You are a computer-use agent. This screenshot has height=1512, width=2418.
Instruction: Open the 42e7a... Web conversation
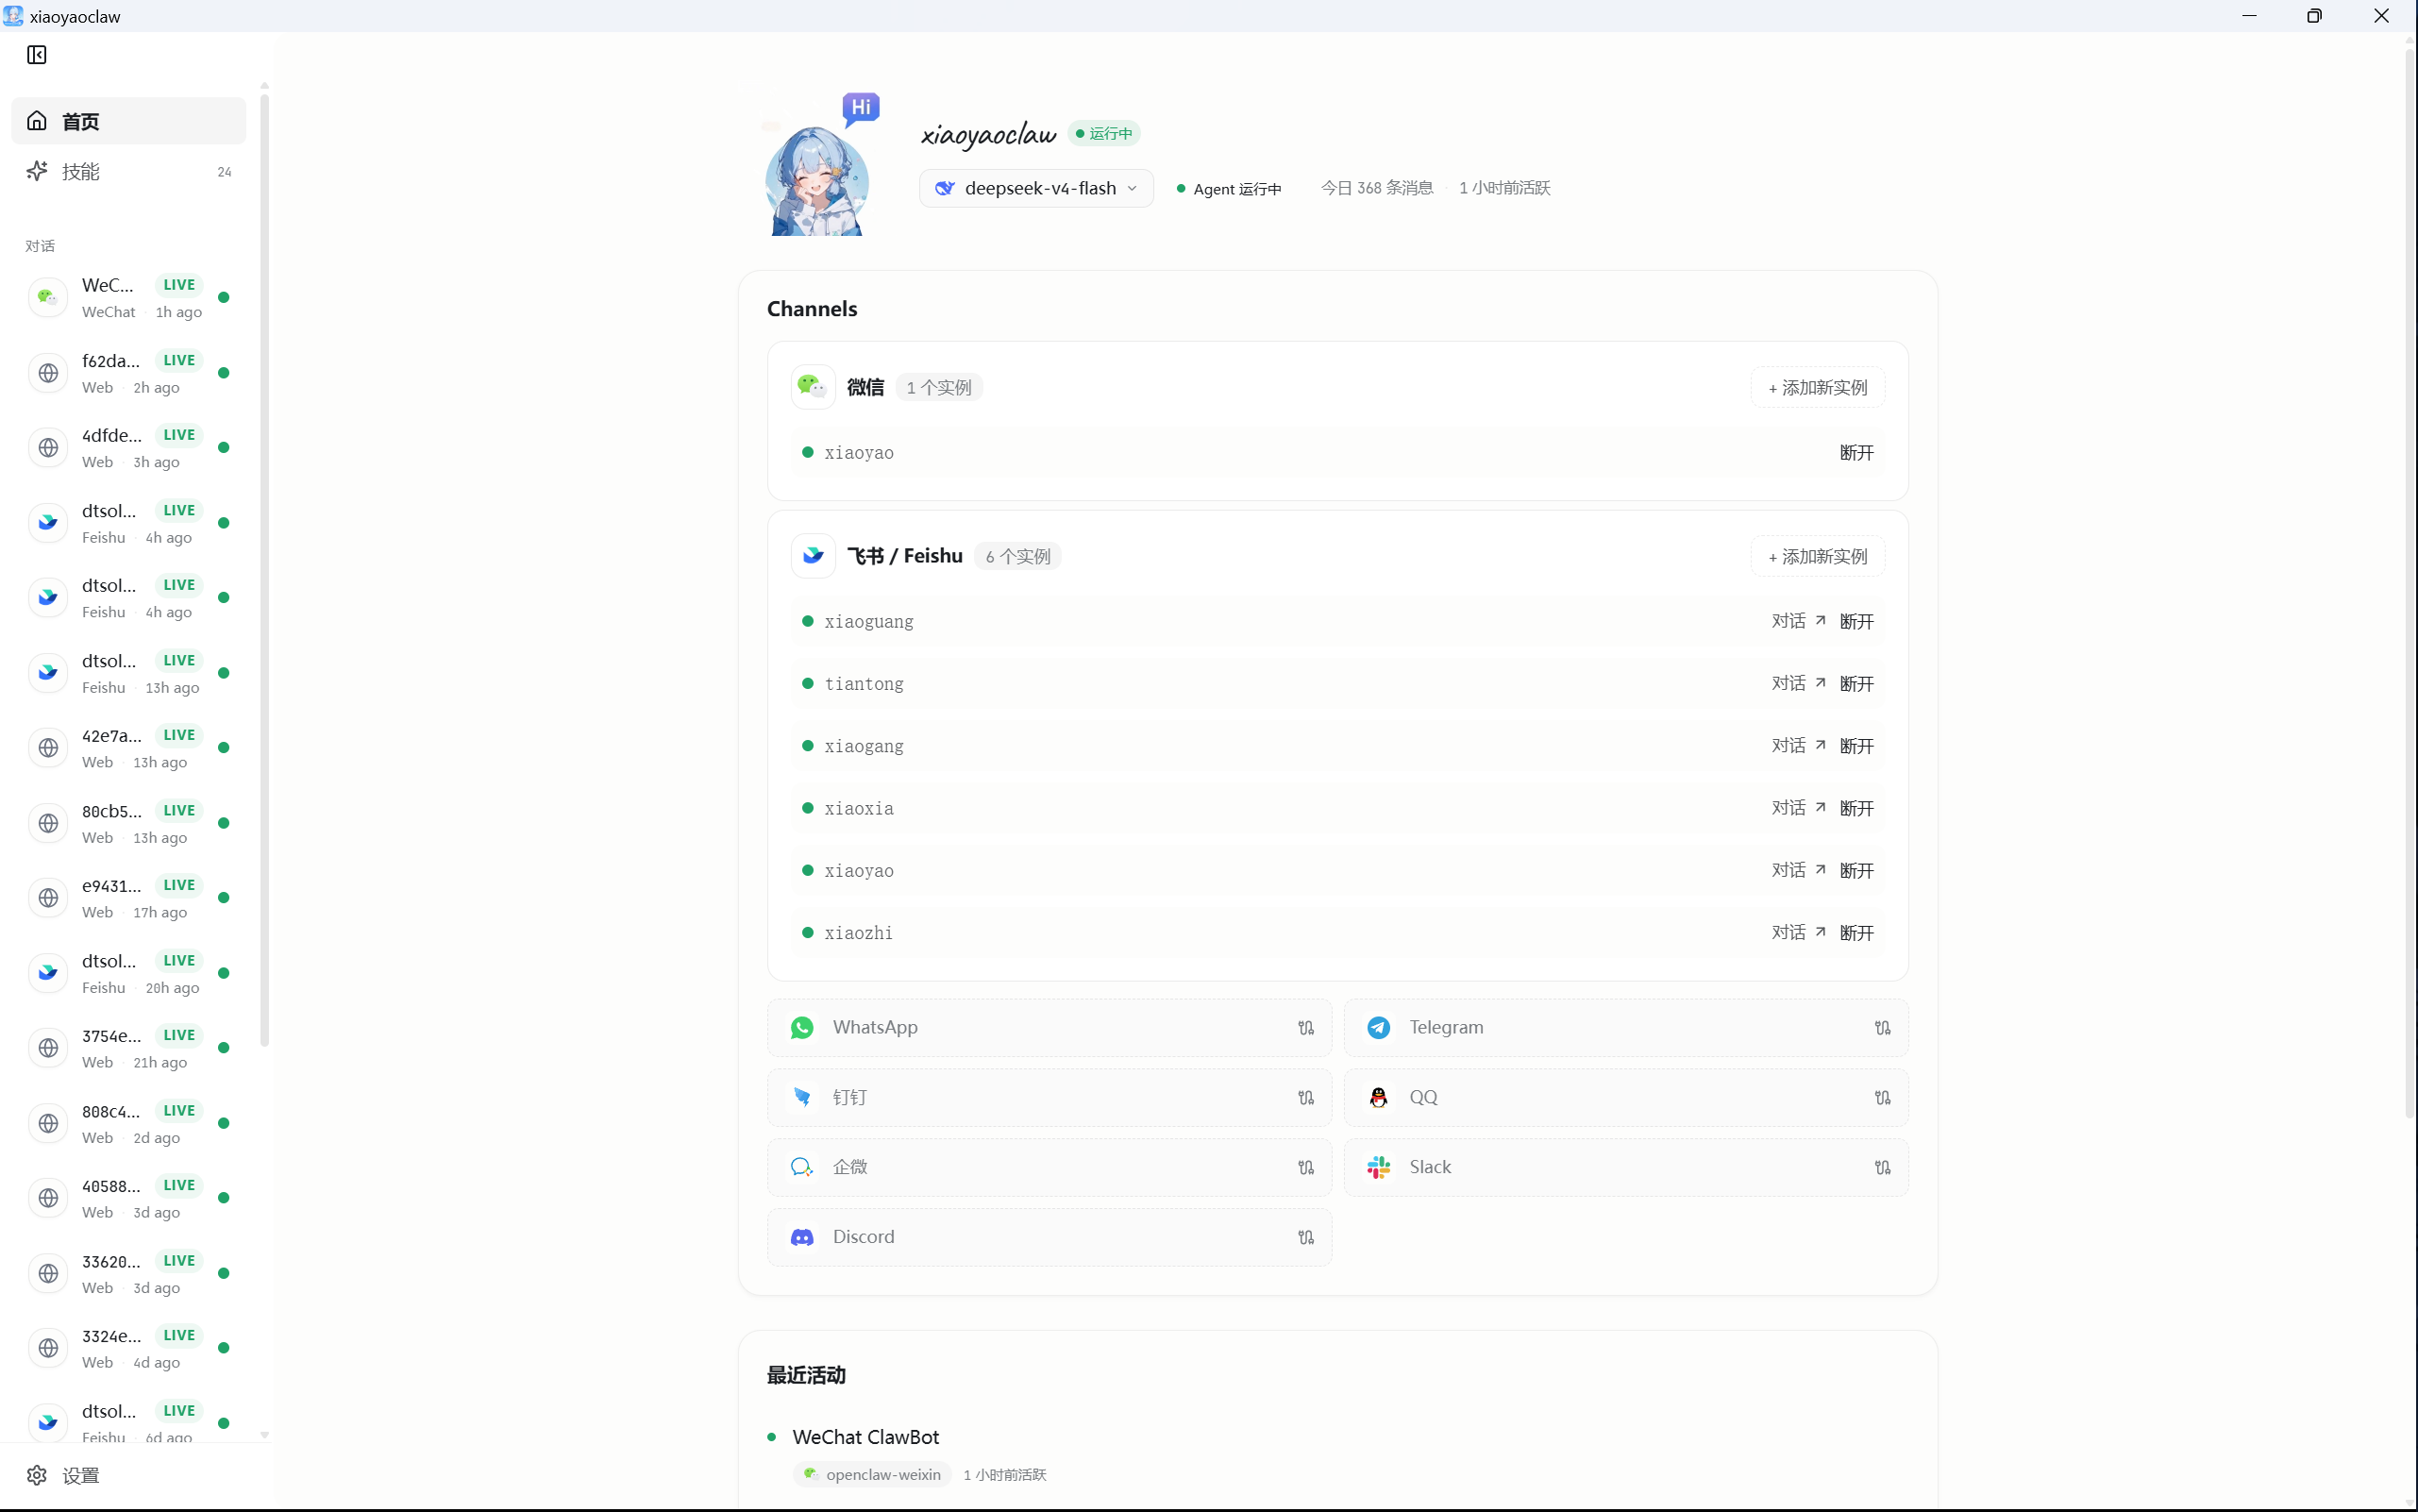[129, 748]
